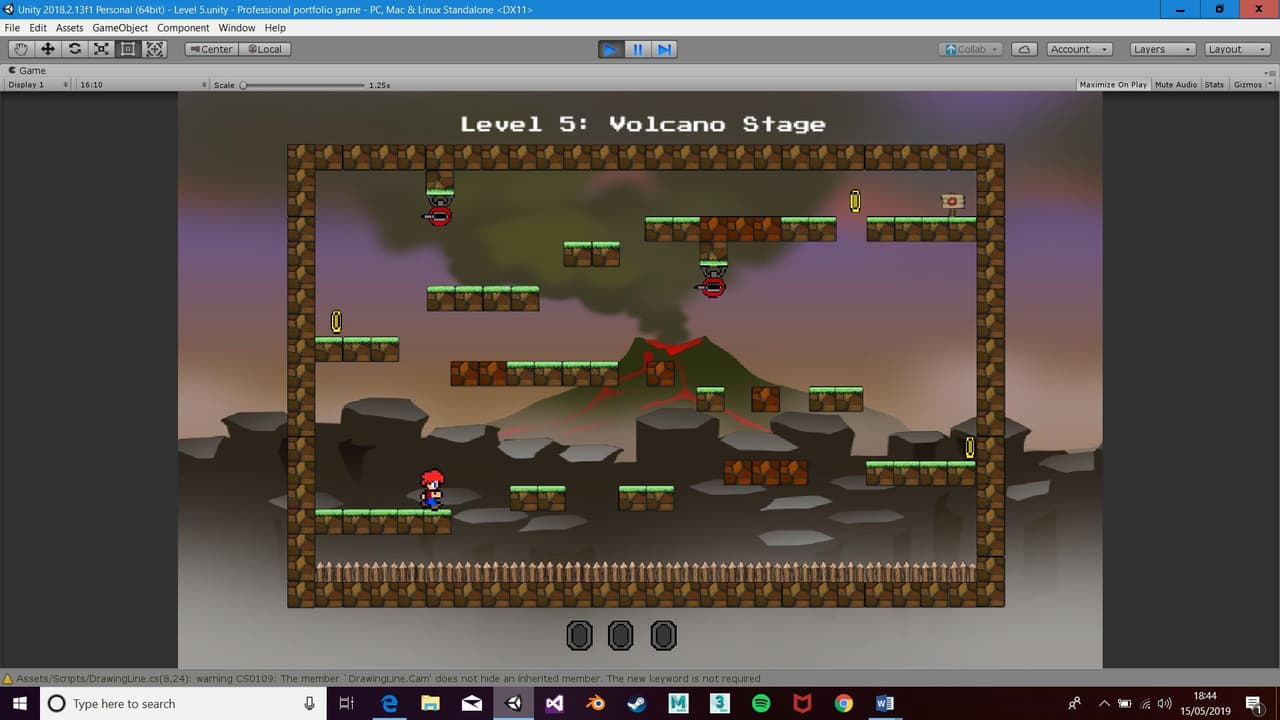Open the Layout dropdown
Image resolution: width=1280 pixels, height=720 pixels.
pyautogui.click(x=1237, y=49)
